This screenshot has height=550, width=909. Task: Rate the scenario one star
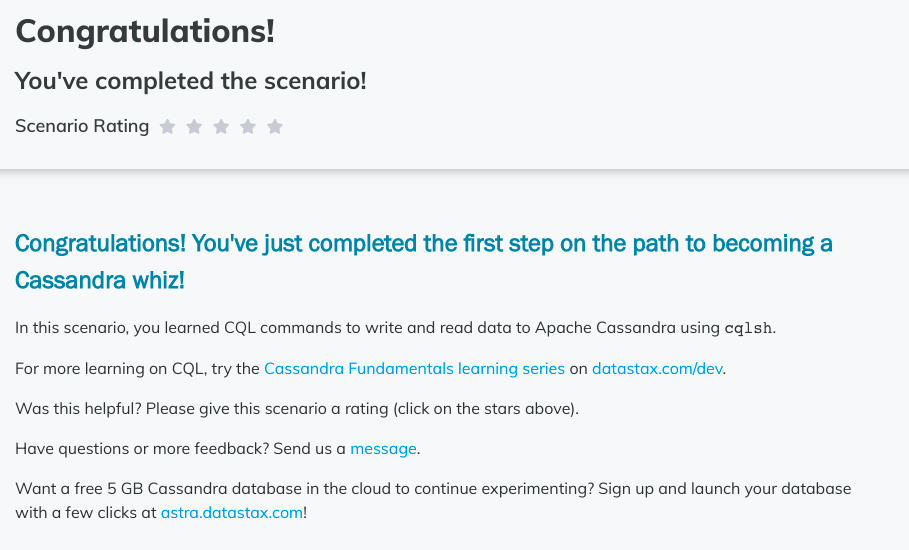tap(168, 126)
